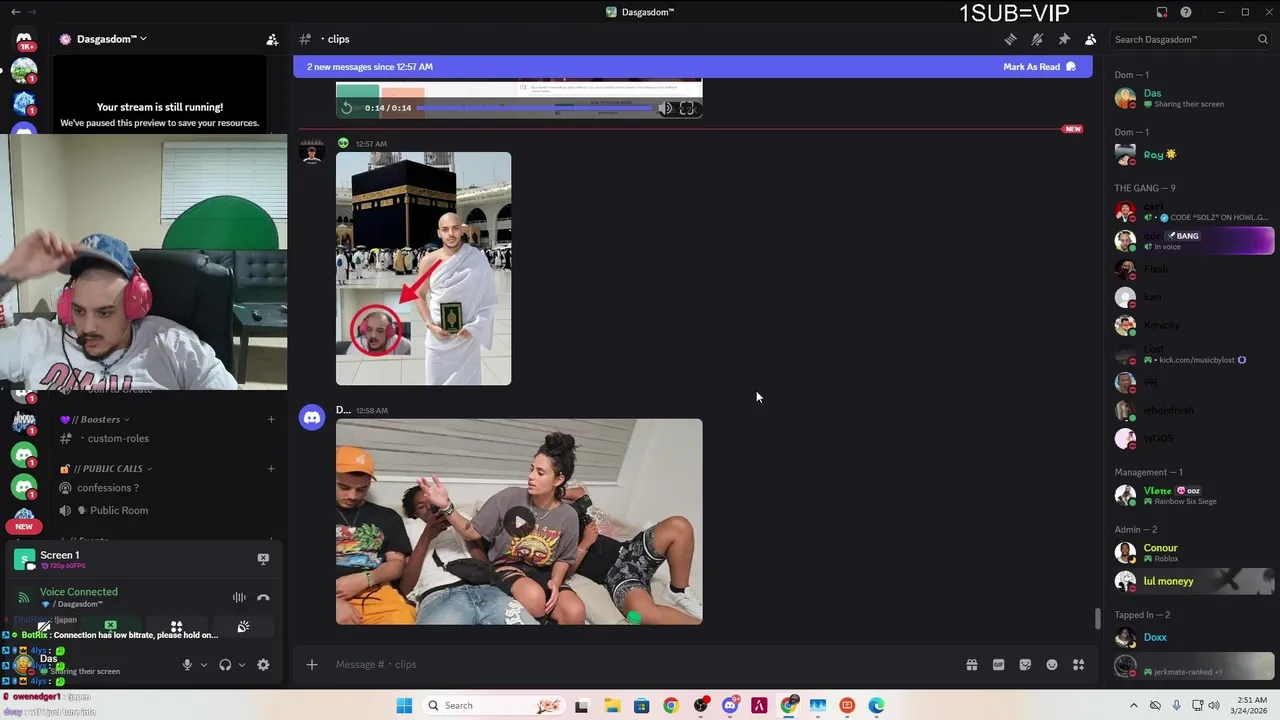Open headphone output options arrow
The height and width of the screenshot is (720, 1280).
point(242,665)
